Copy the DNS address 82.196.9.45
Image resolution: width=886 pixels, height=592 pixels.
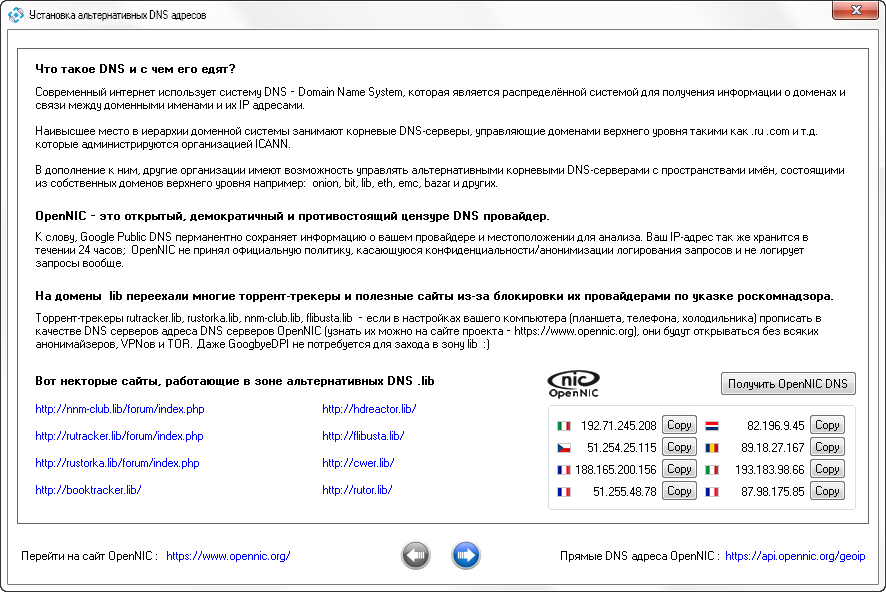pyautogui.click(x=827, y=425)
